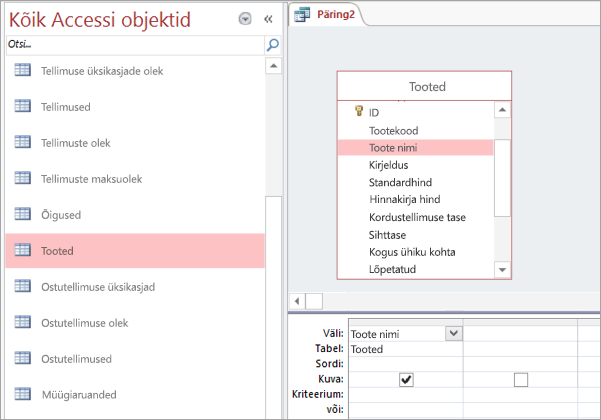601x420 pixels.
Task: Check the empty Kuva checkbox in second column
Action: 521,380
